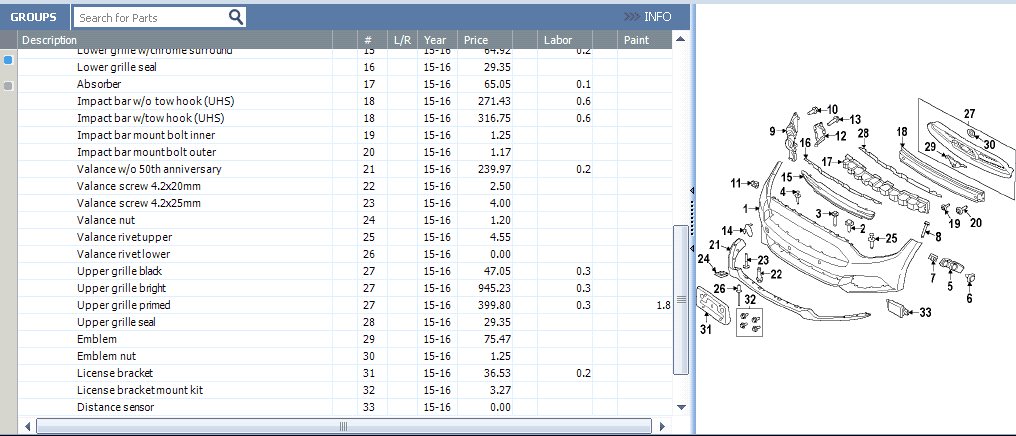Select part 18 impact bar in diagram
Viewport: 1016px width, 436px height.
point(902,132)
